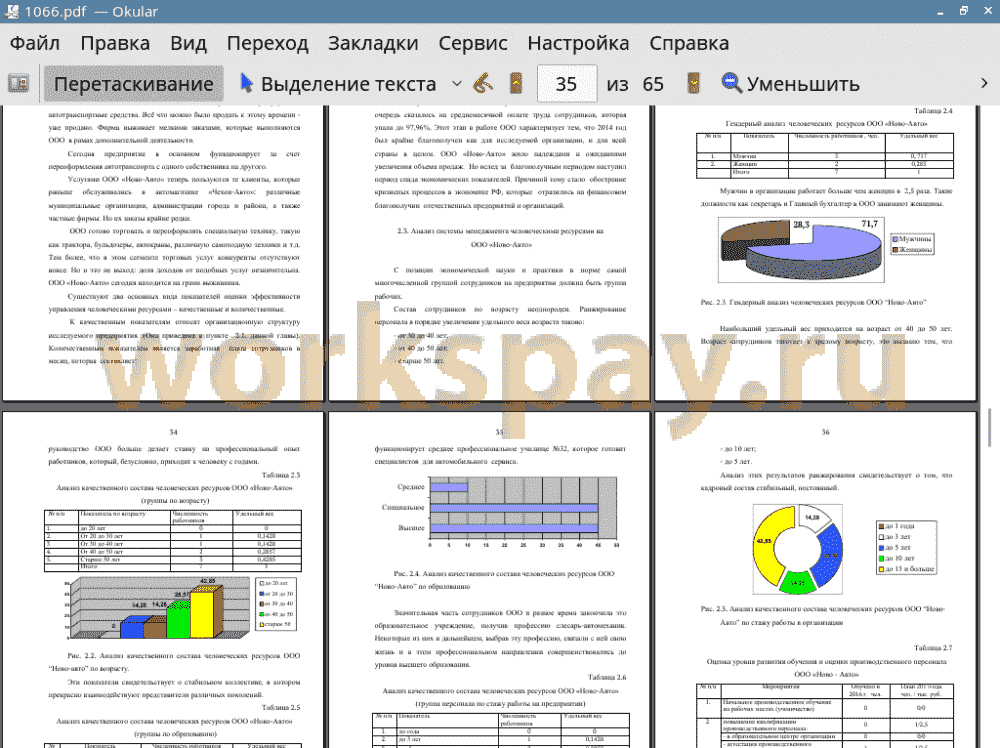1000x748 pixels.
Task: Click the gender pie chart figure
Action: tap(801, 250)
